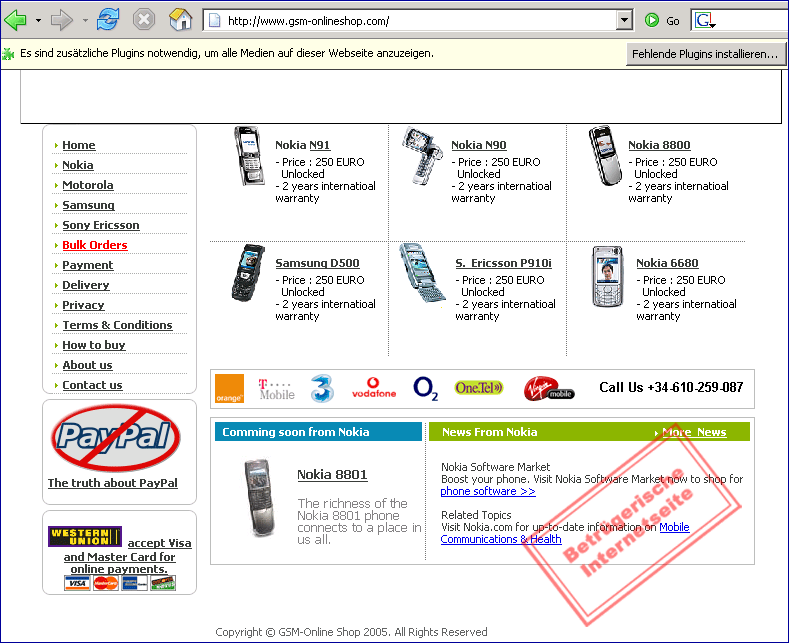Click the OneTel logo

coord(479,388)
